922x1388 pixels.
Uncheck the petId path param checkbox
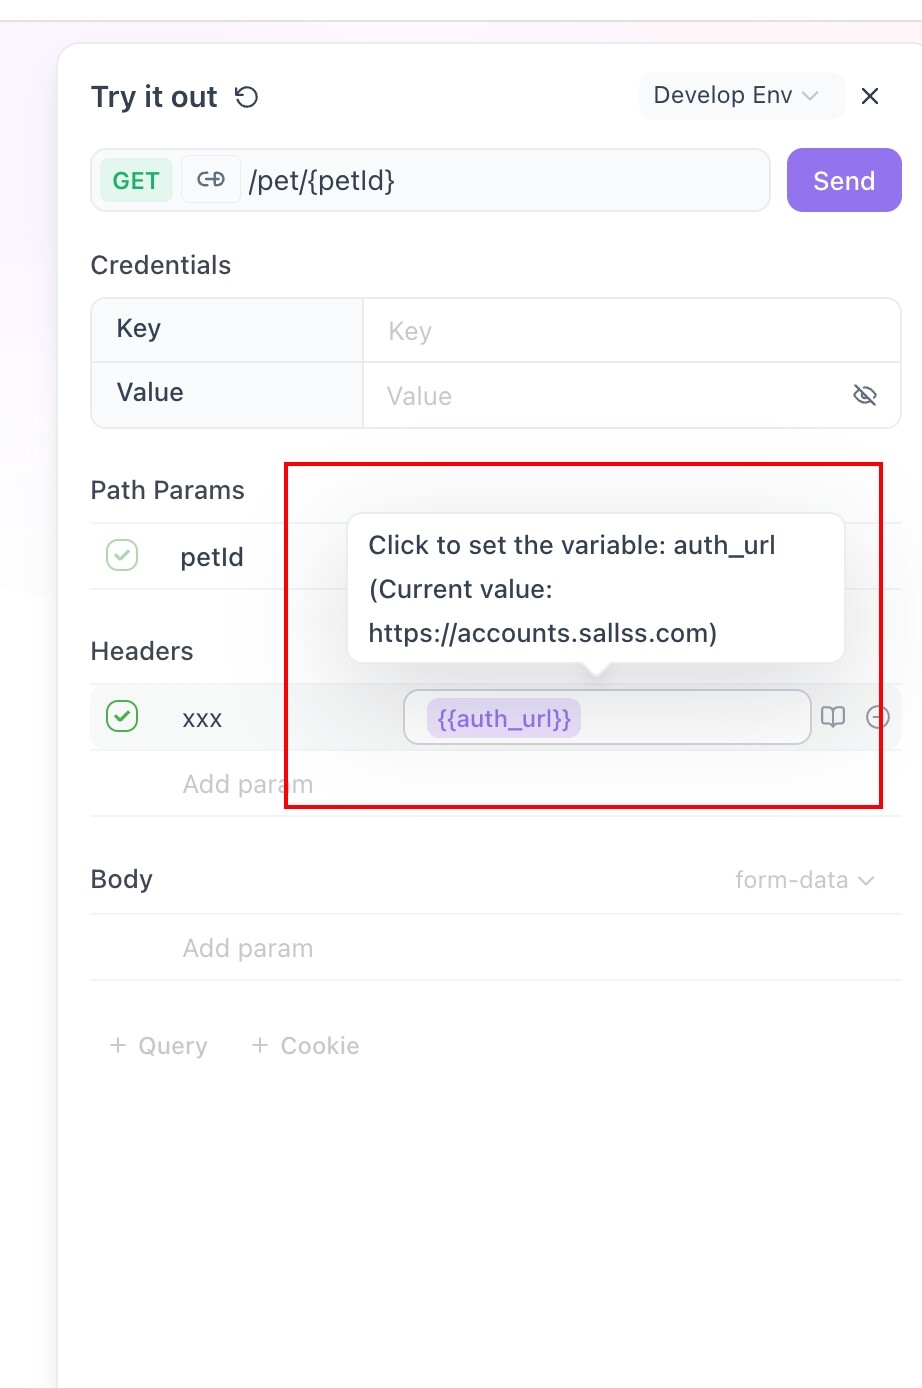(x=122, y=555)
